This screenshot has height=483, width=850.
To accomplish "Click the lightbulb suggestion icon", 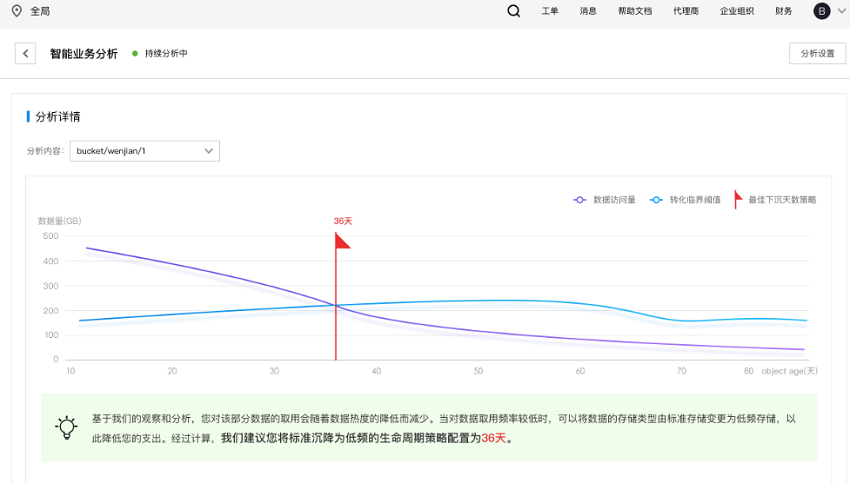I will pyautogui.click(x=66, y=428).
